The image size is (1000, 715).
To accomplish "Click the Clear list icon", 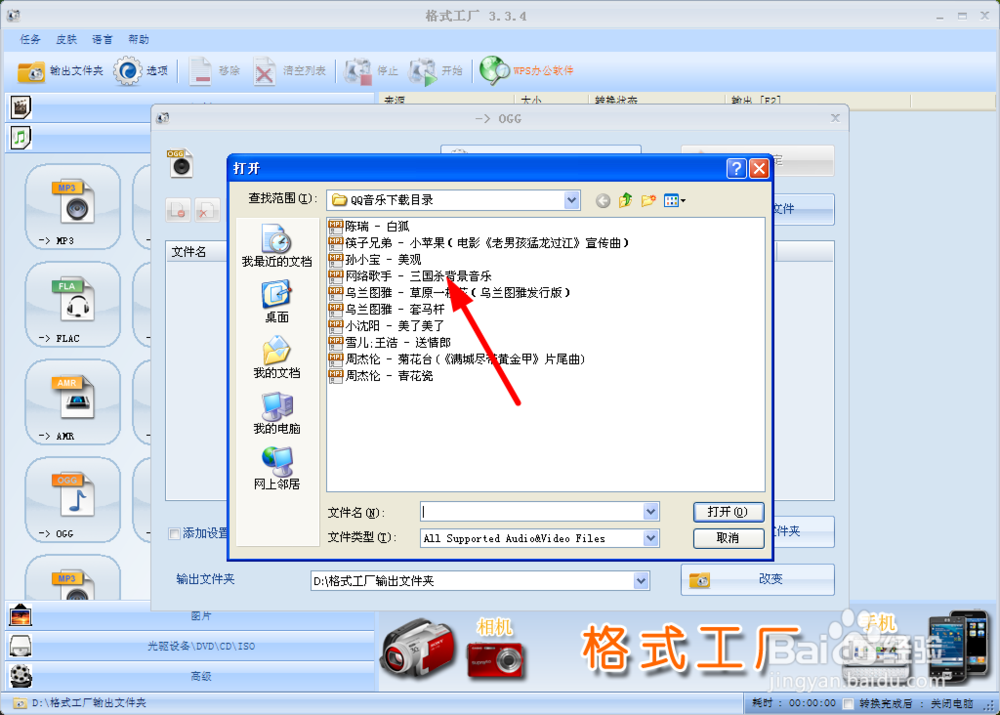I will coord(264,71).
